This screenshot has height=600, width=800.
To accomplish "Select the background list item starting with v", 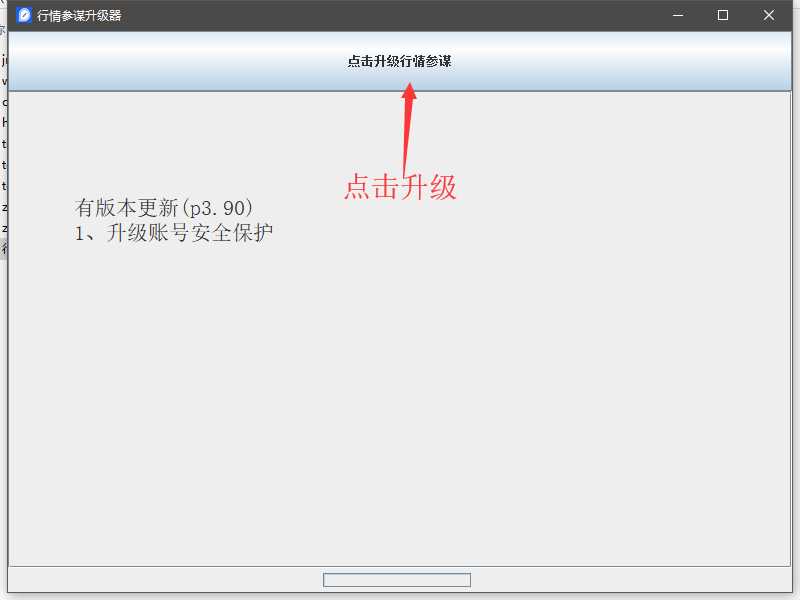I will click(x=3, y=82).
